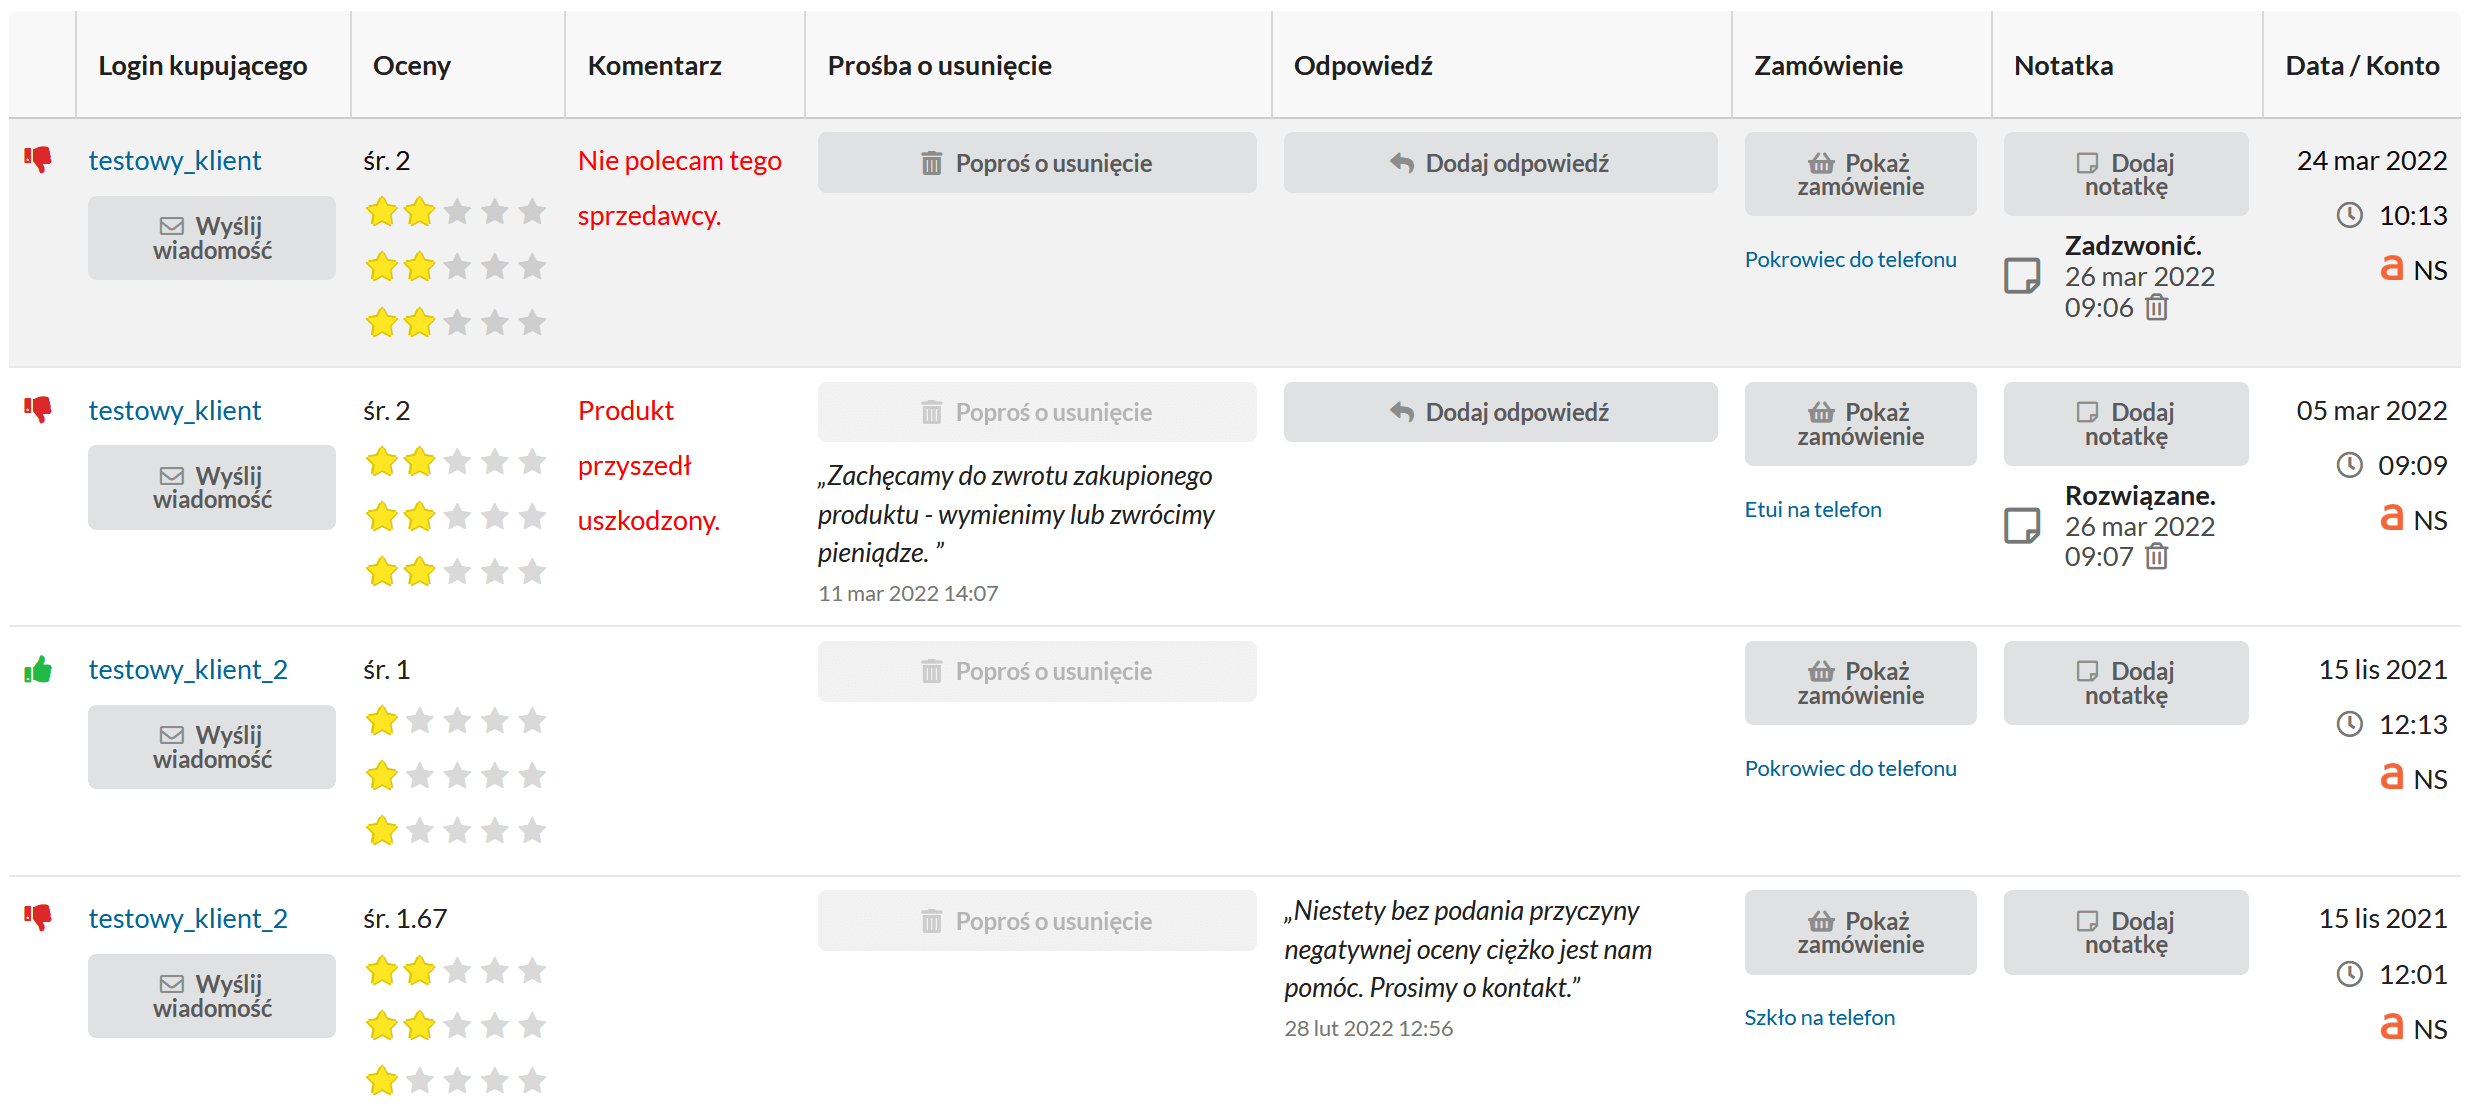
Task: Click the Login kupującego column header
Action: [202, 66]
